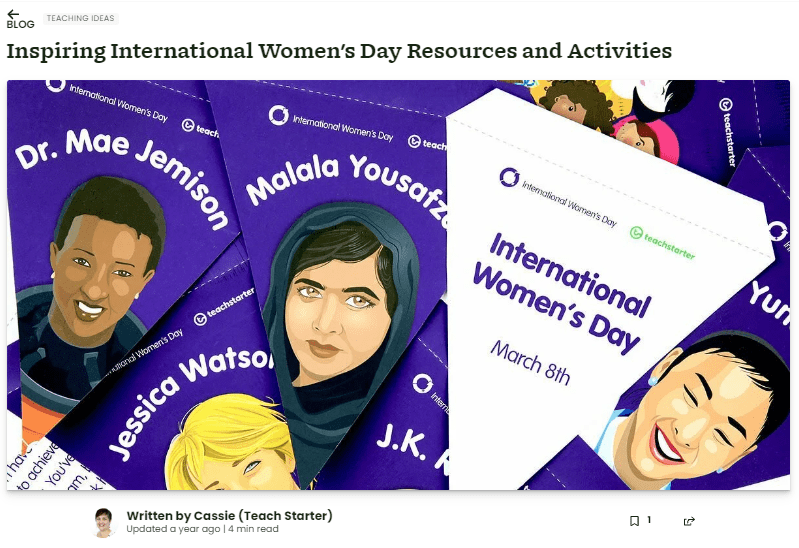Open Cassie's author avatar

click(104, 522)
